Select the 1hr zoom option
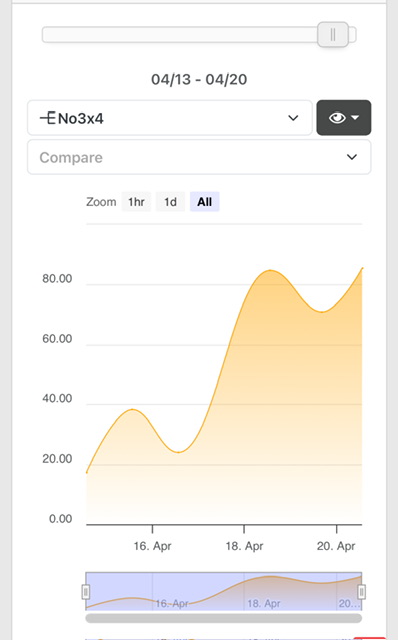 pos(136,202)
